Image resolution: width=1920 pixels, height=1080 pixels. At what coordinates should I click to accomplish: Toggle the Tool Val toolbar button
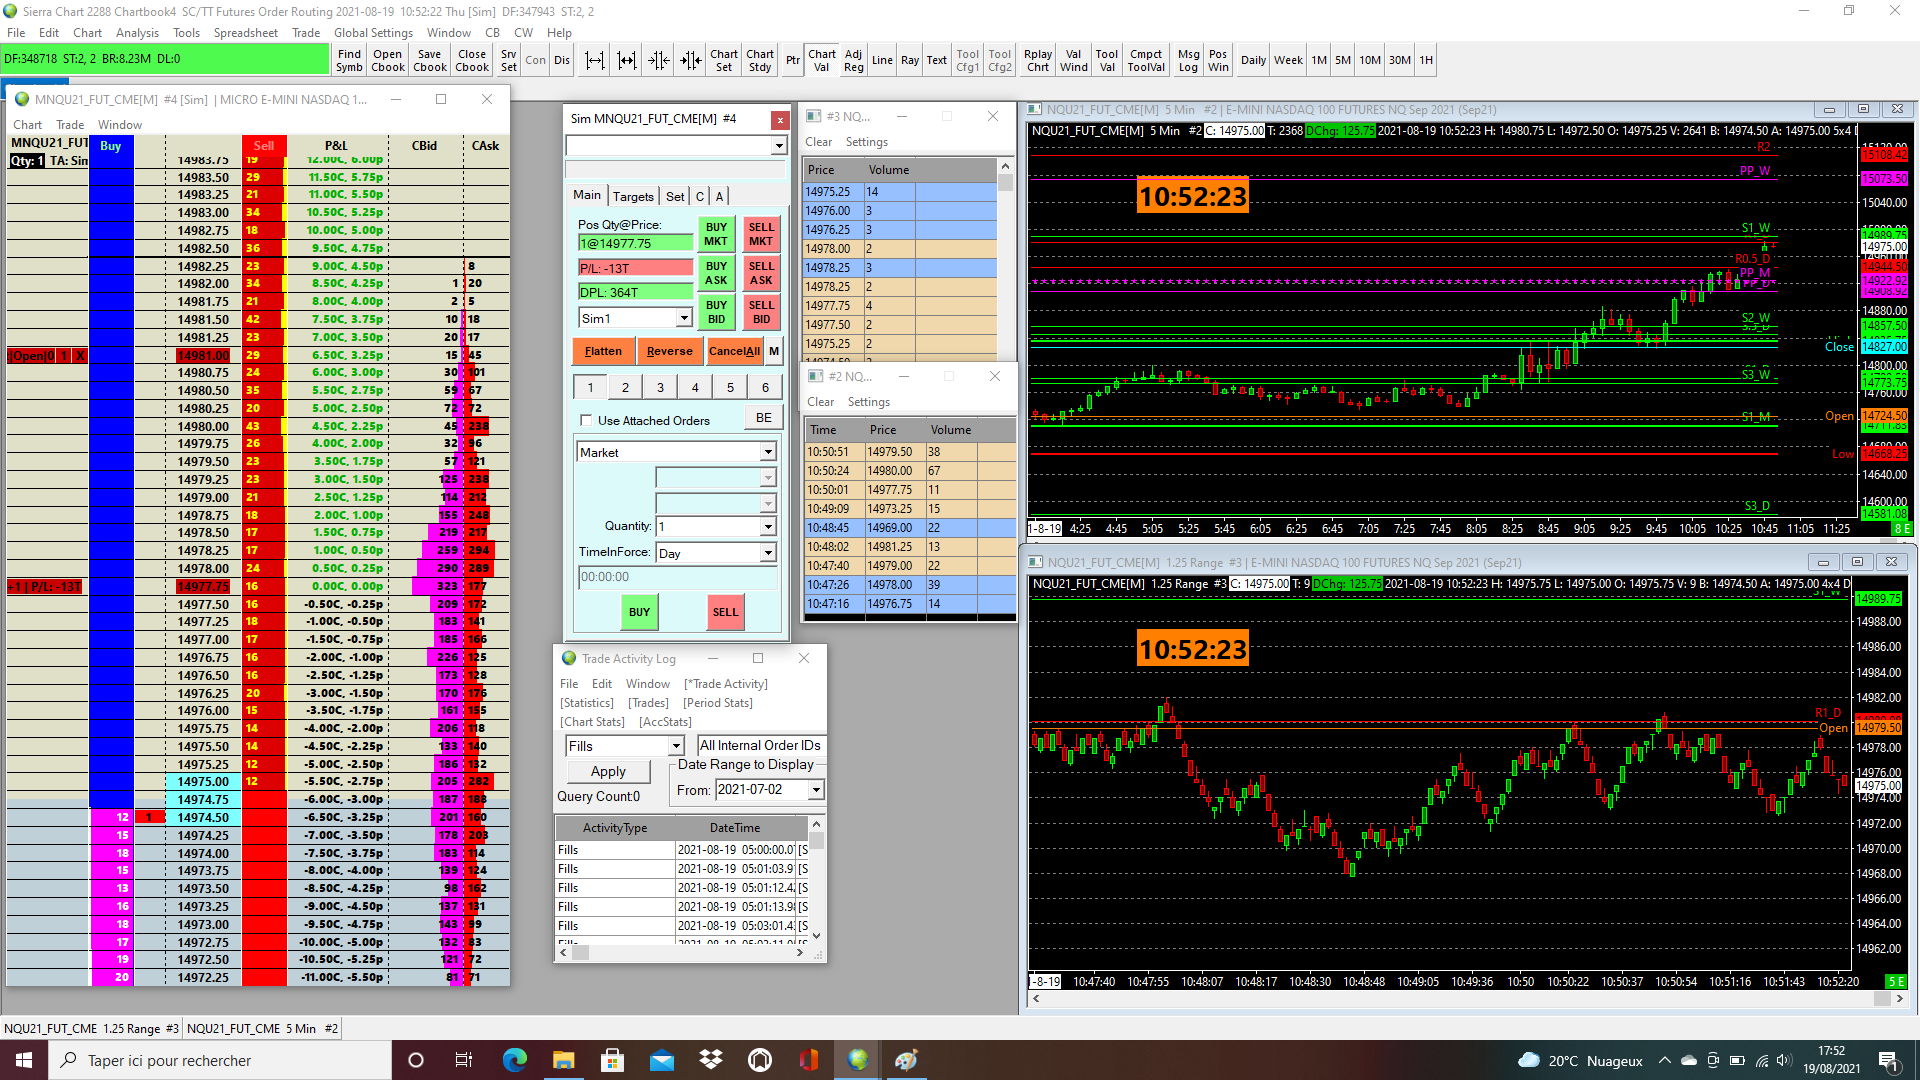(x=1107, y=60)
